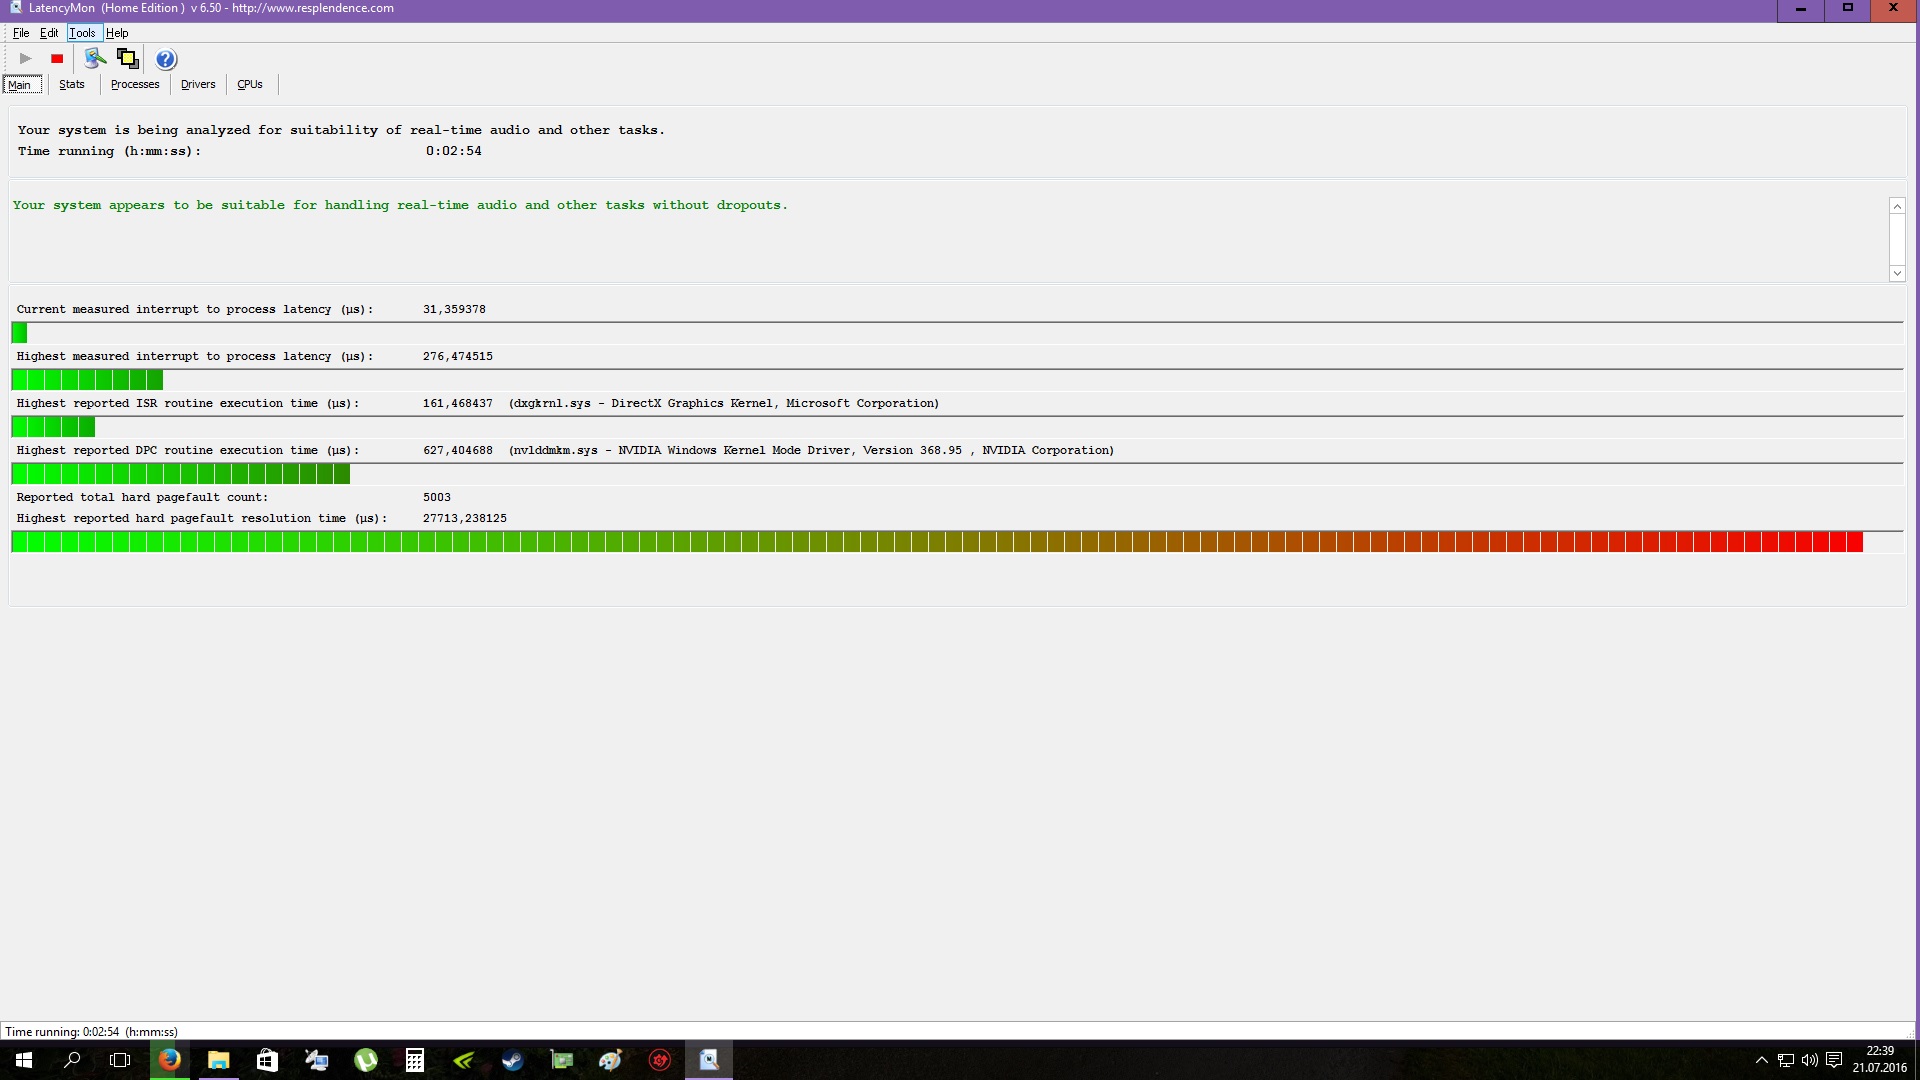Open Steam from the taskbar
This screenshot has height=1080, width=1920.
[x=512, y=1060]
